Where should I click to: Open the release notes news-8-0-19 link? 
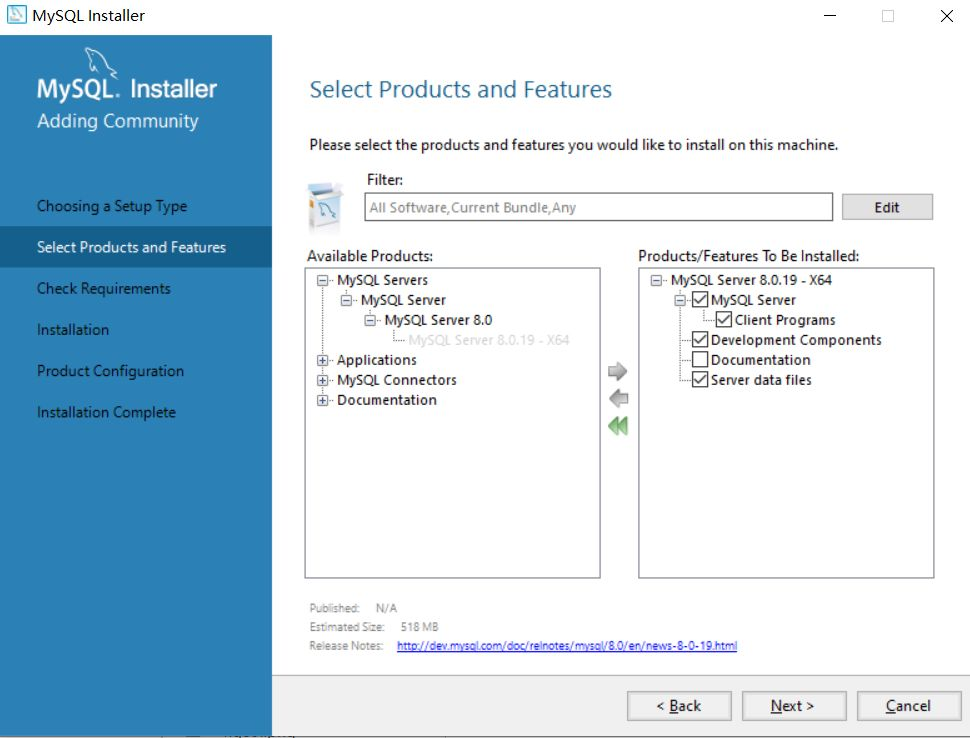(x=567, y=645)
